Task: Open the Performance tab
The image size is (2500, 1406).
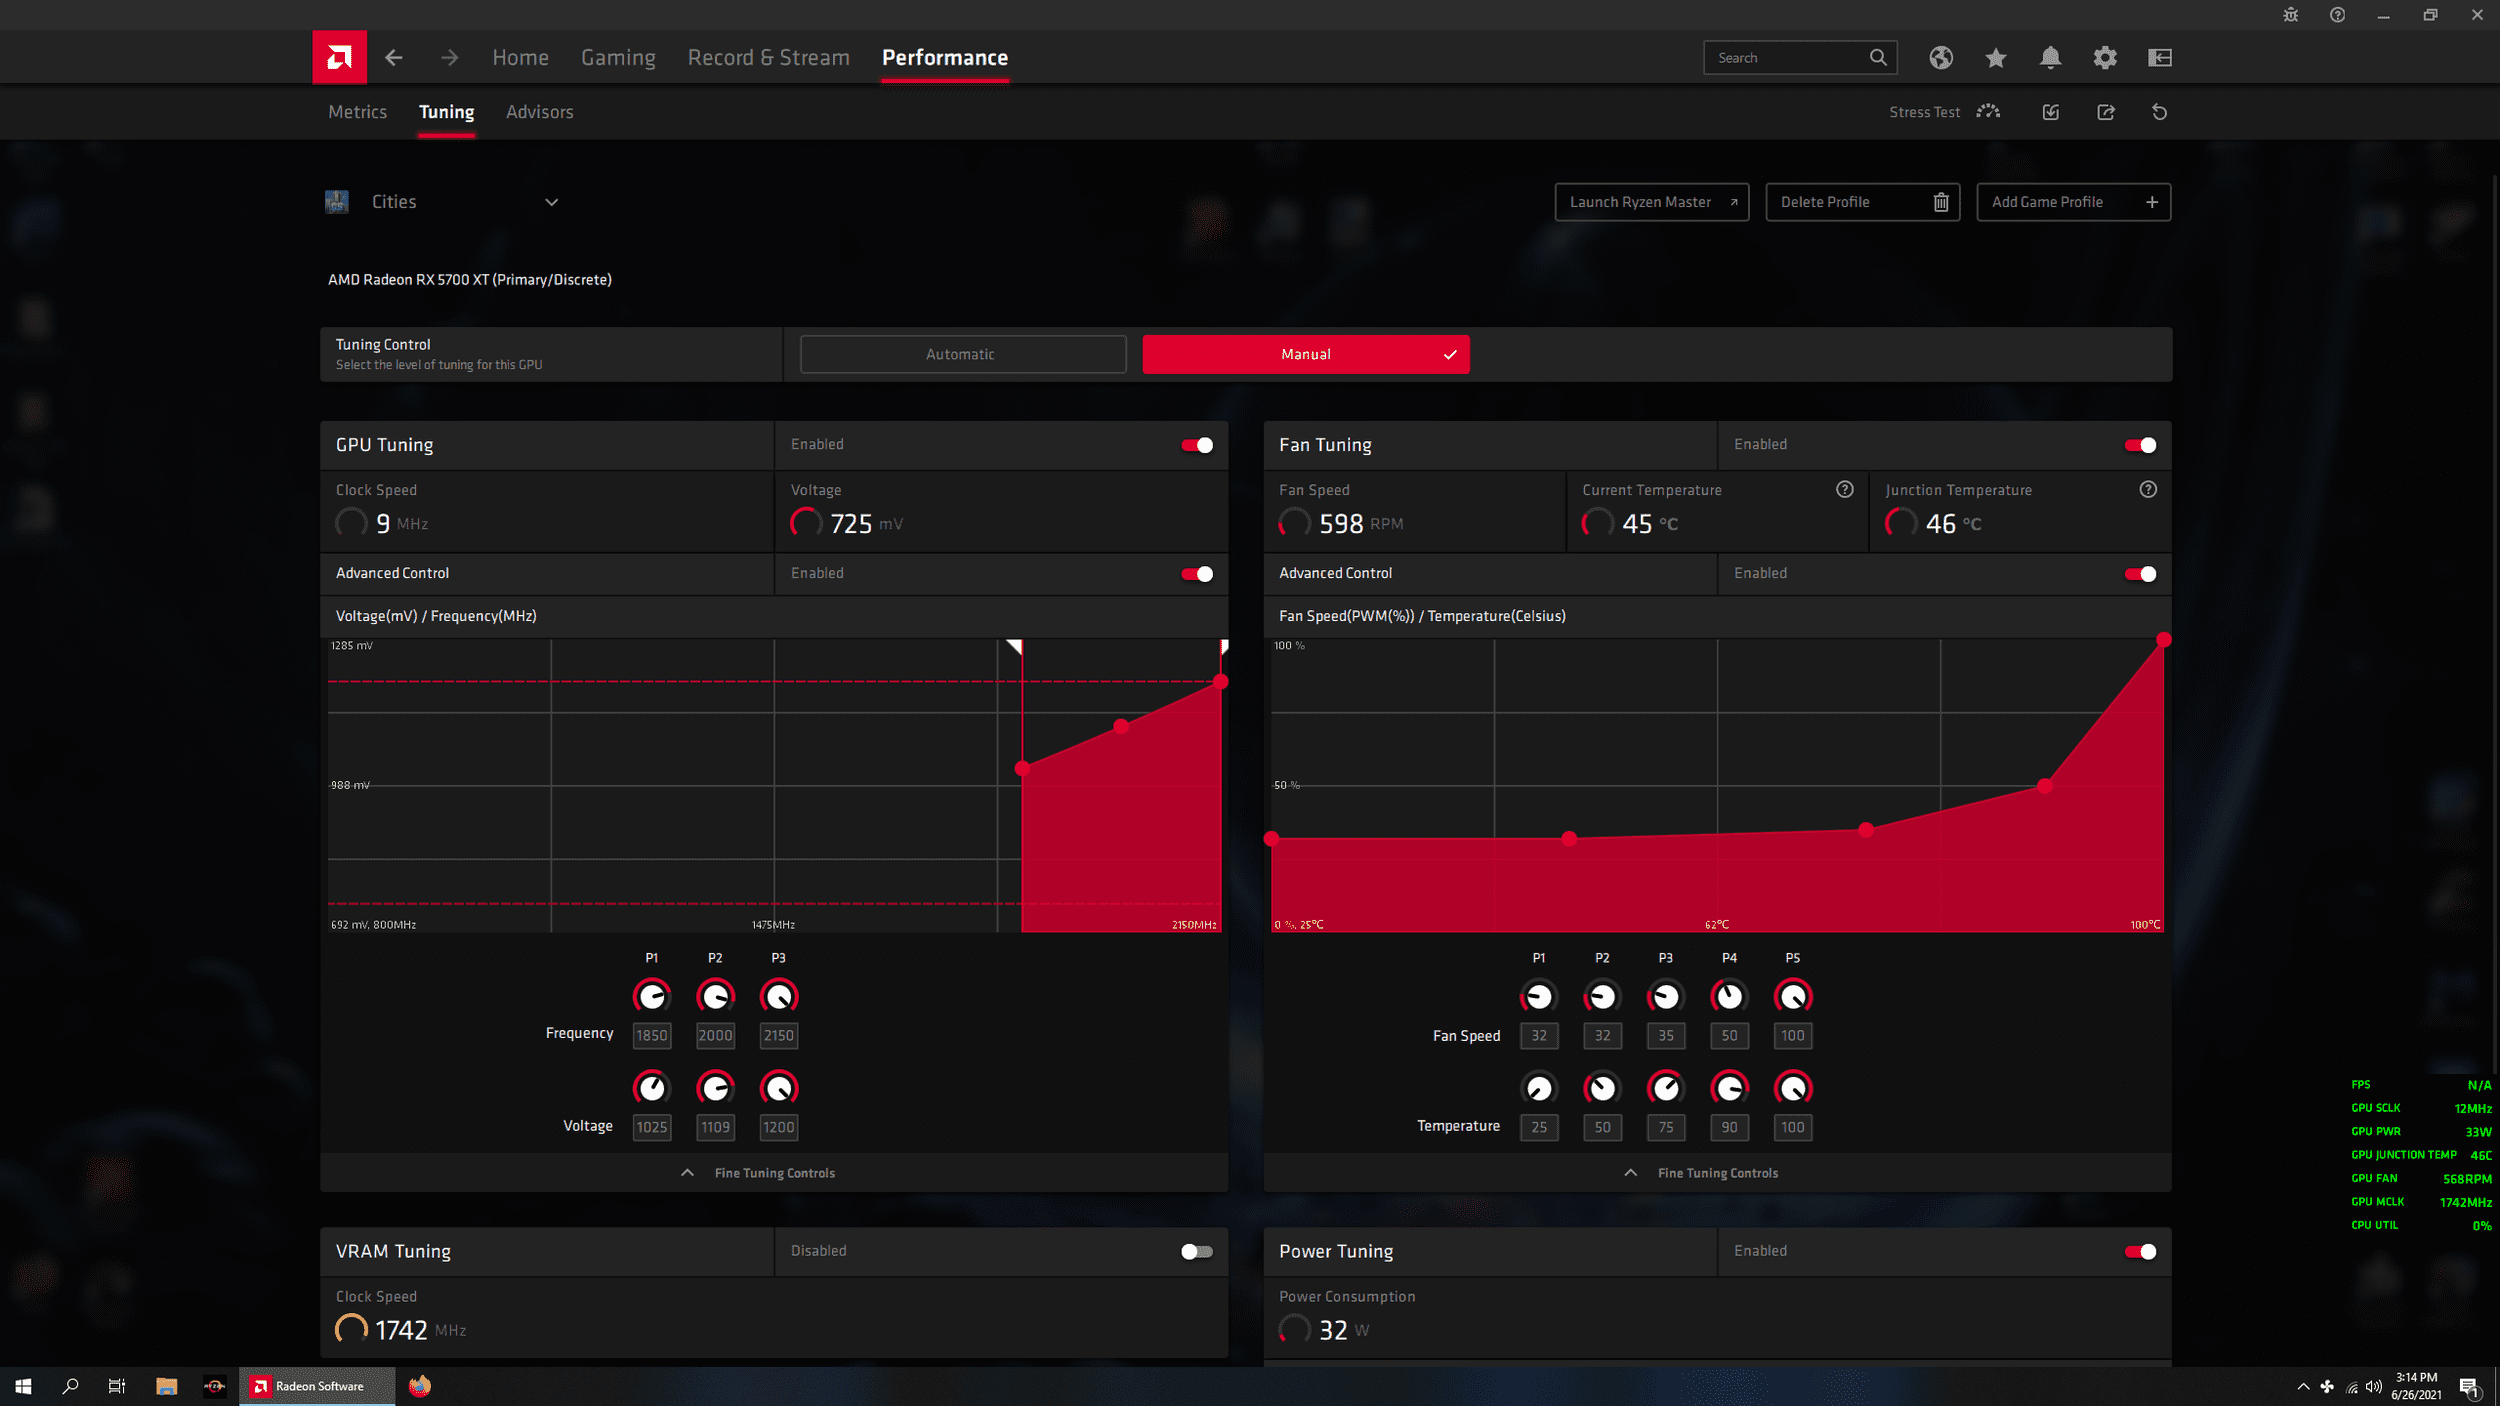Action: pyautogui.click(x=945, y=58)
